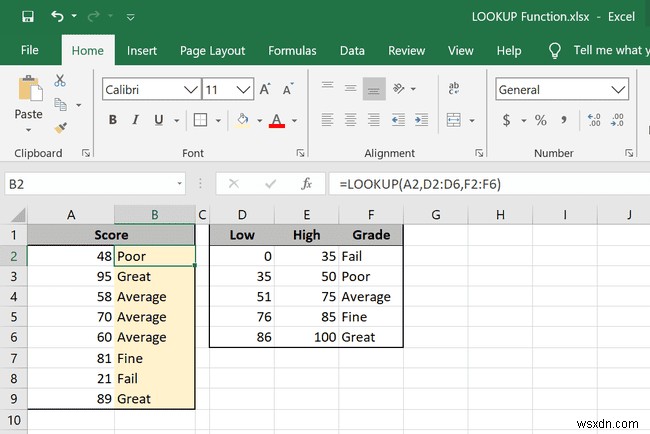Click the Increase Decimal icon
650x434 pixels.
[x=594, y=120]
